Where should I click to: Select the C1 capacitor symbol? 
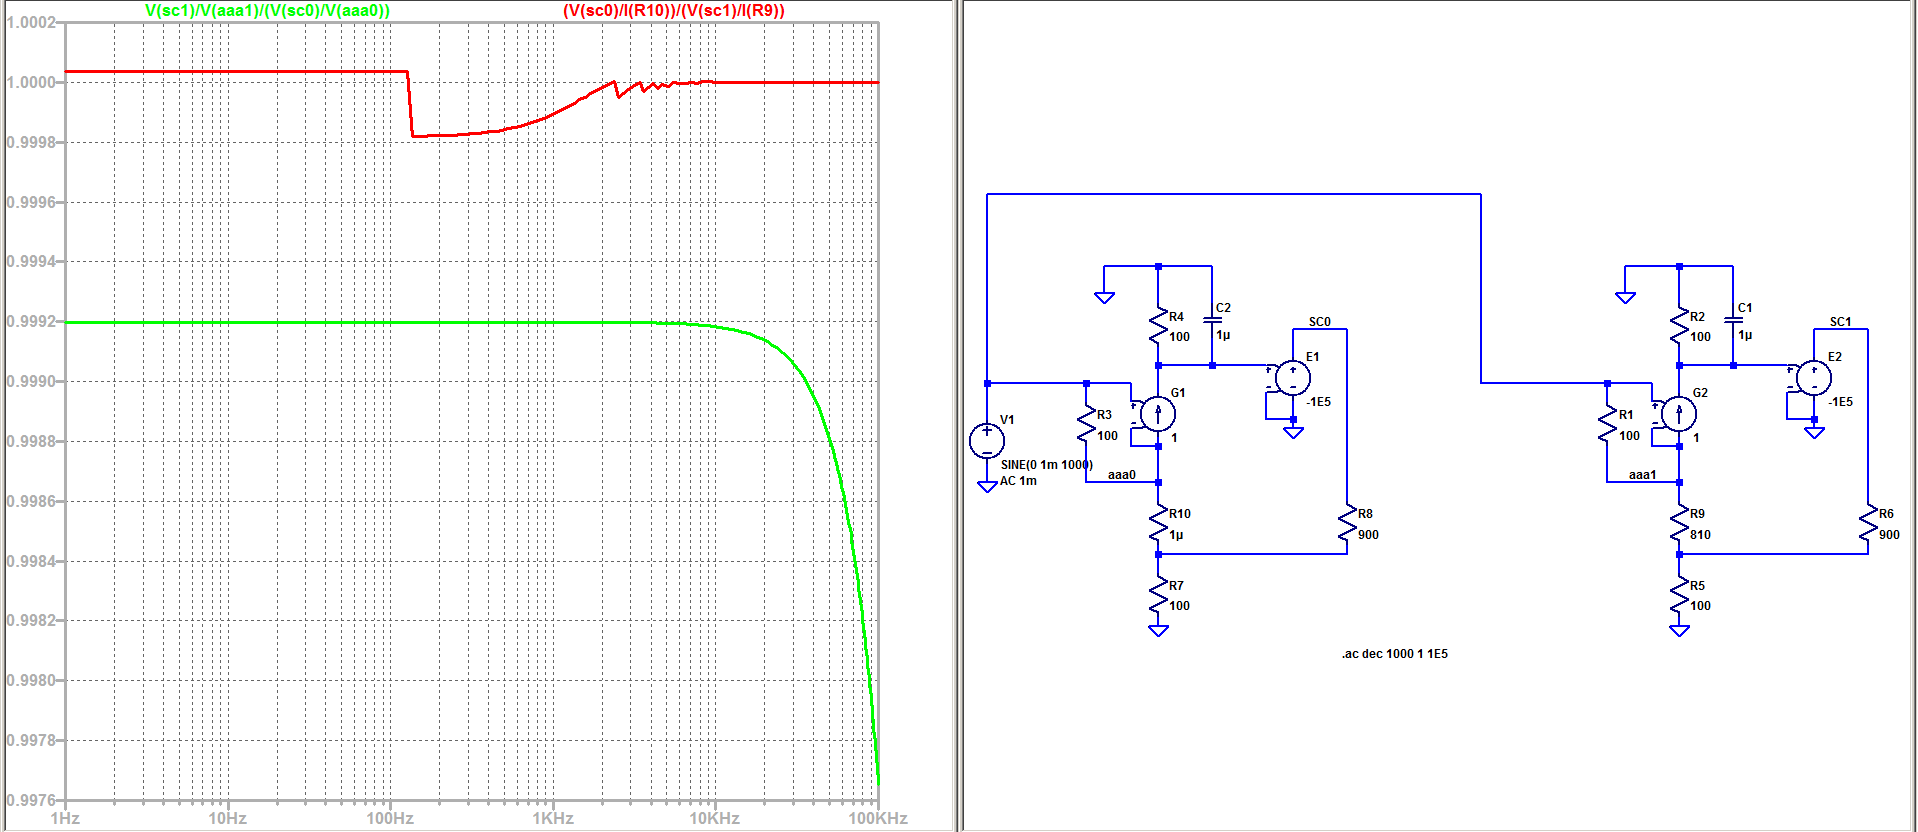[x=1733, y=320]
